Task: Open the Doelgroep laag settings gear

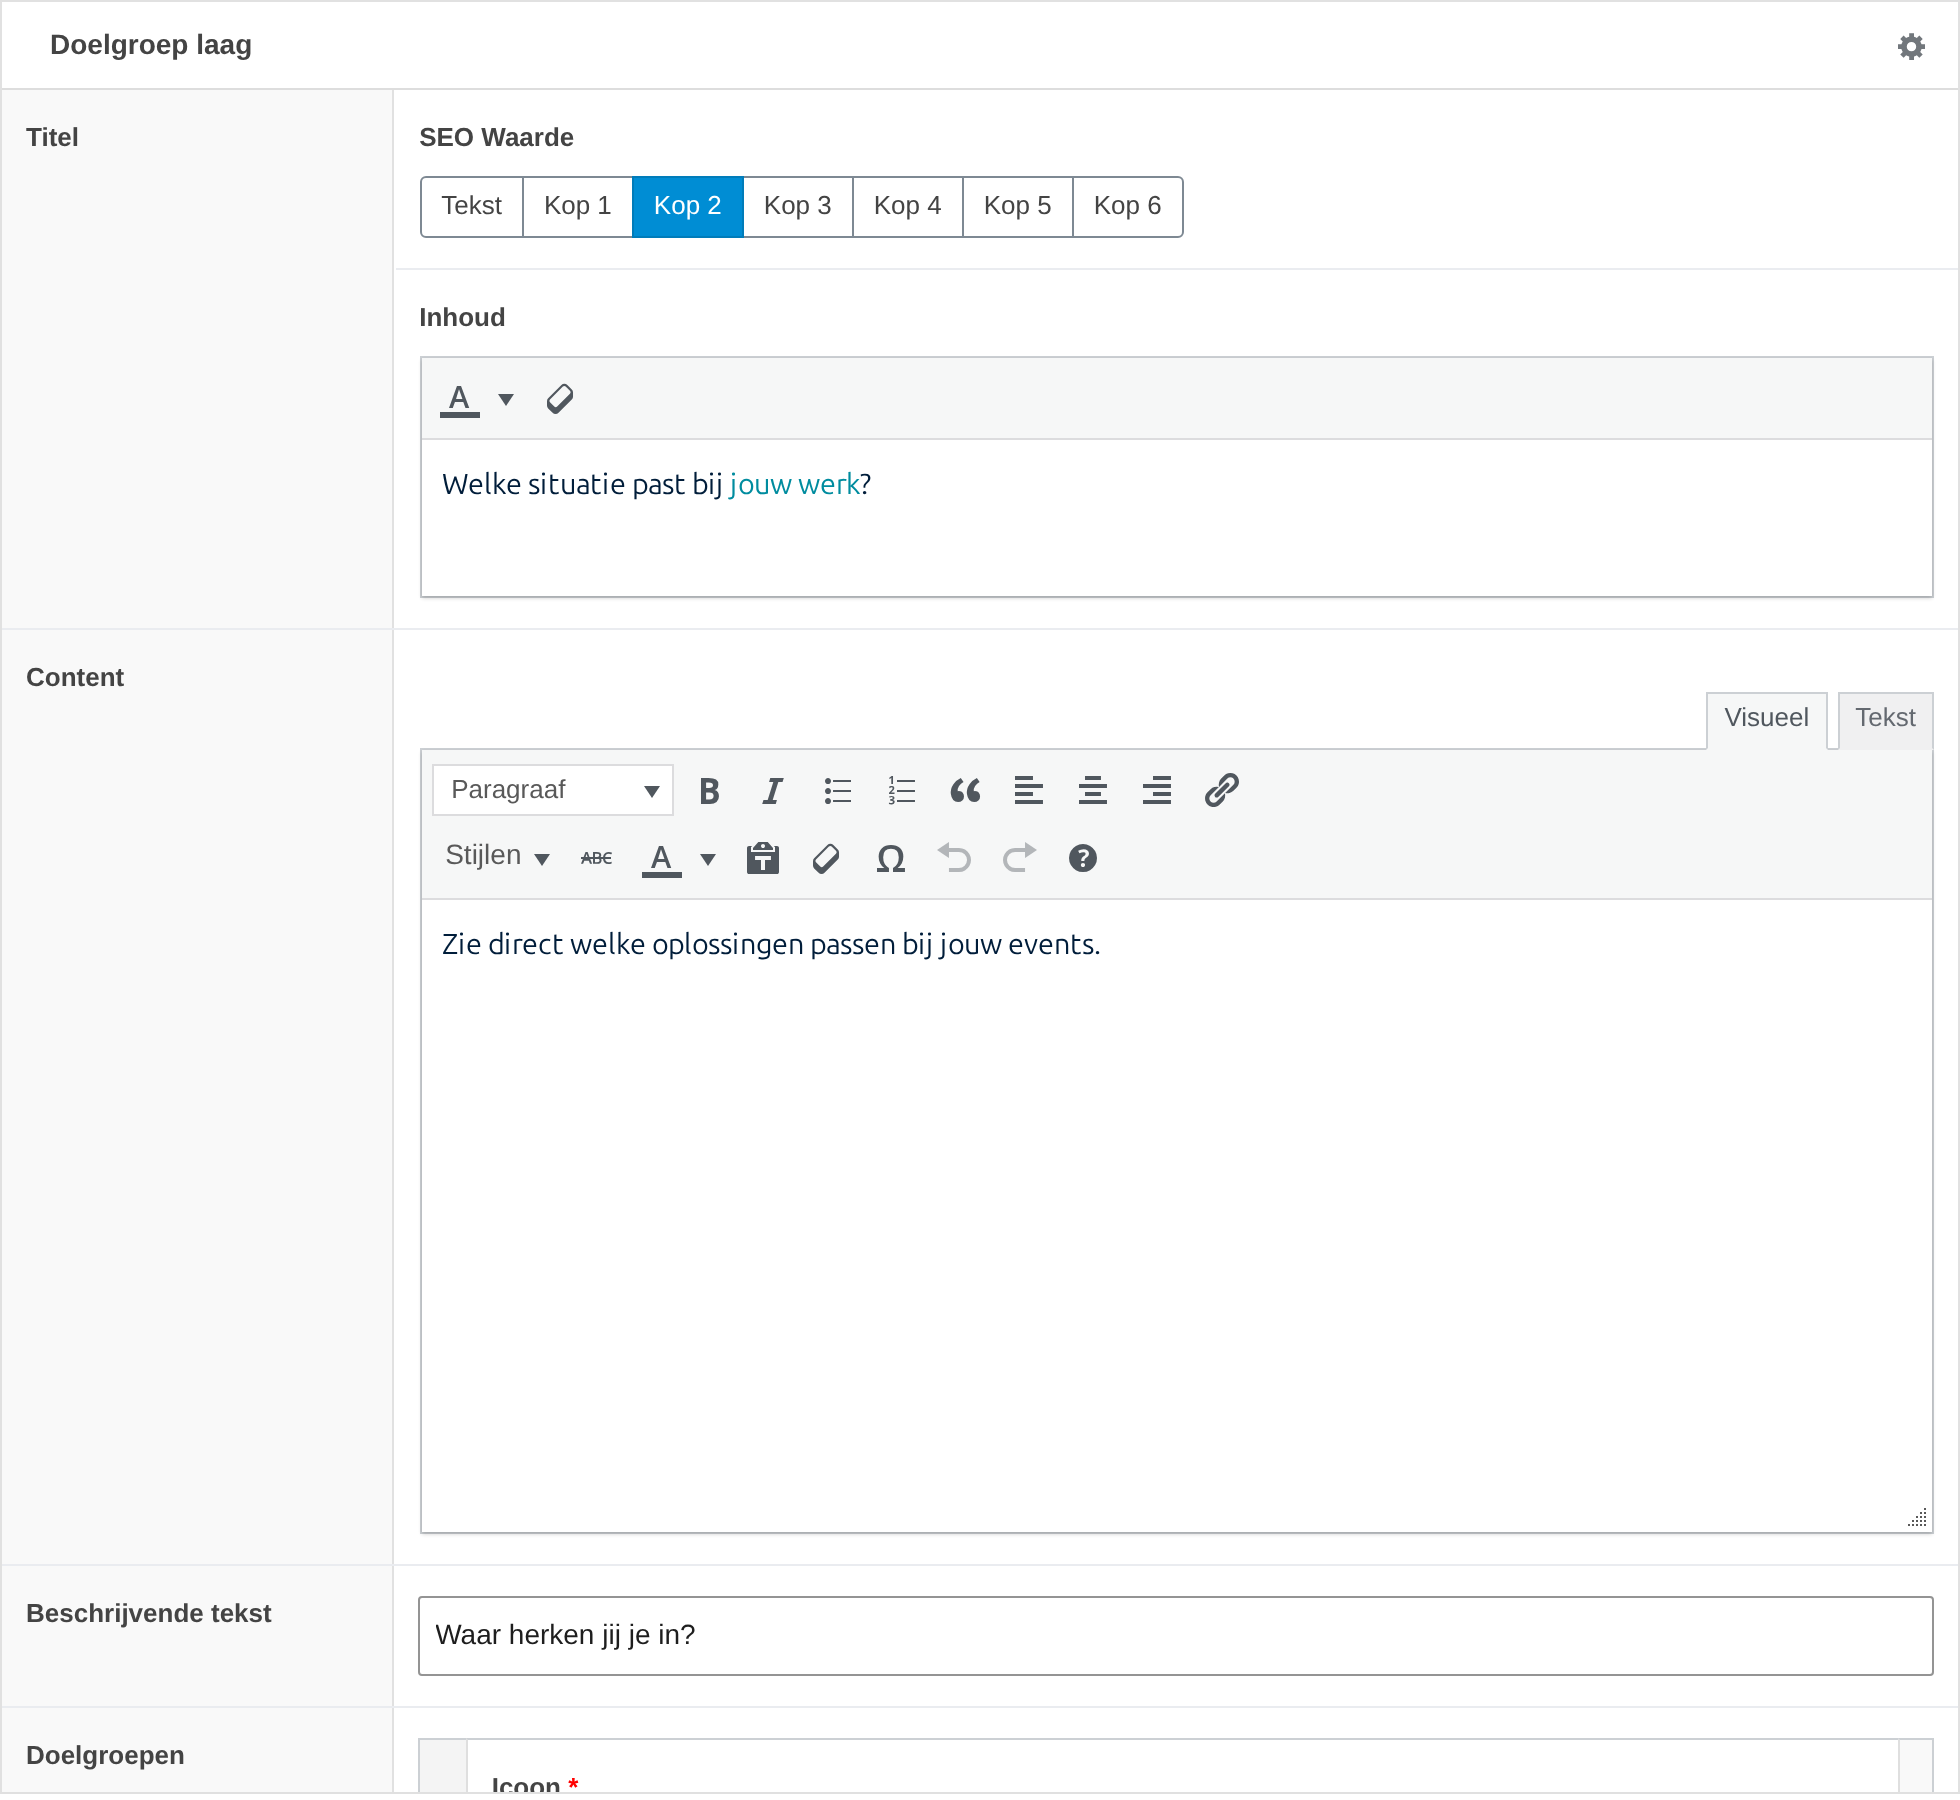Action: pyautogui.click(x=1911, y=46)
